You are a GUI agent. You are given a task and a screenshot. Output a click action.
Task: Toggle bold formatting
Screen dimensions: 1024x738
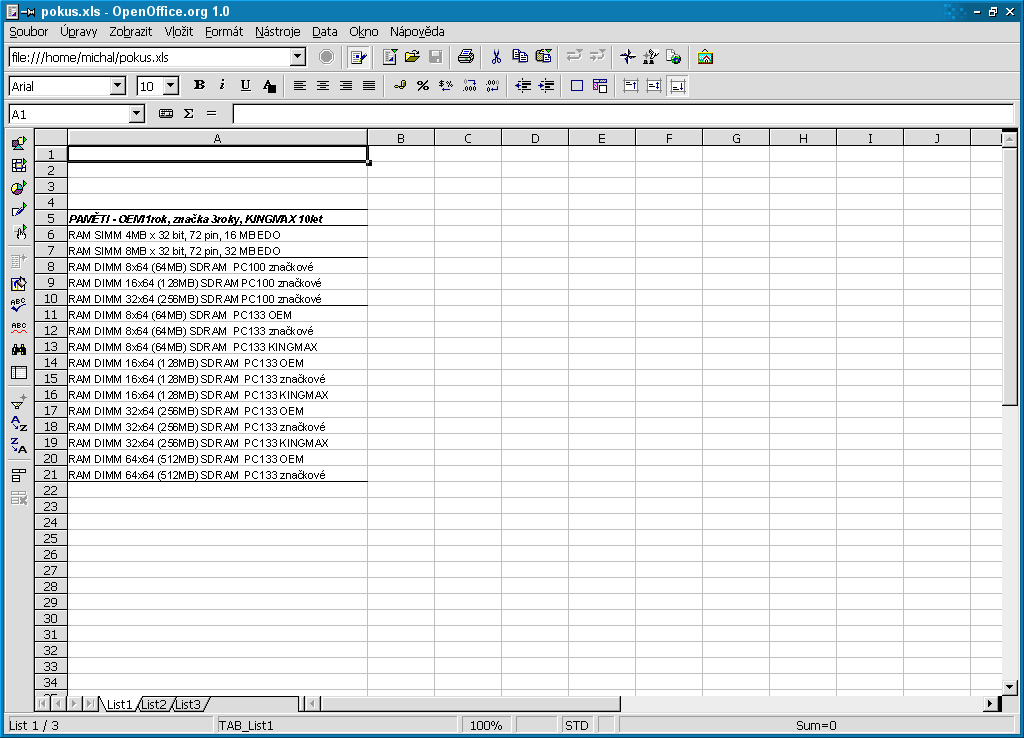(x=199, y=86)
